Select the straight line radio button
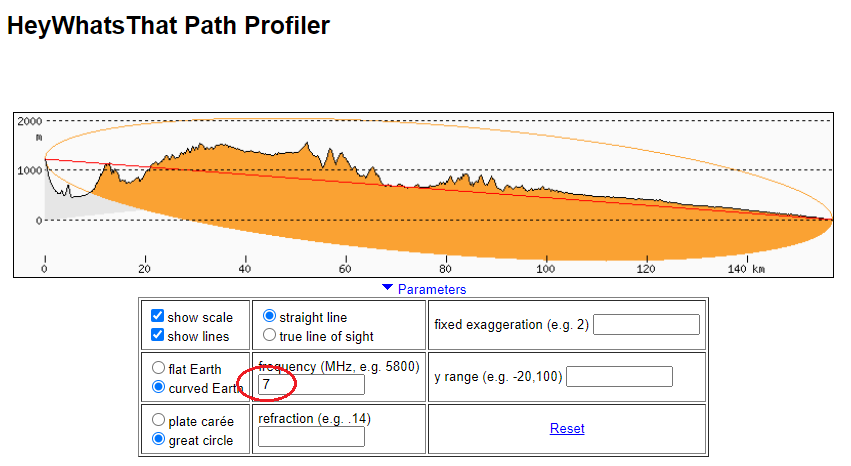 pos(269,316)
